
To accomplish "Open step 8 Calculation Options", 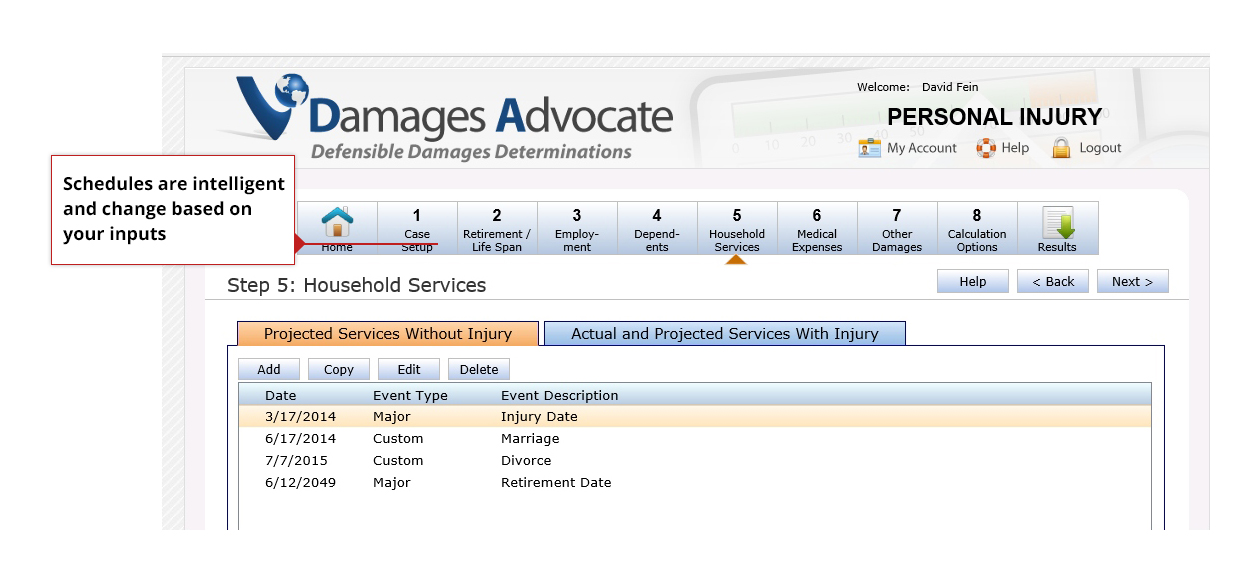I will (977, 228).
